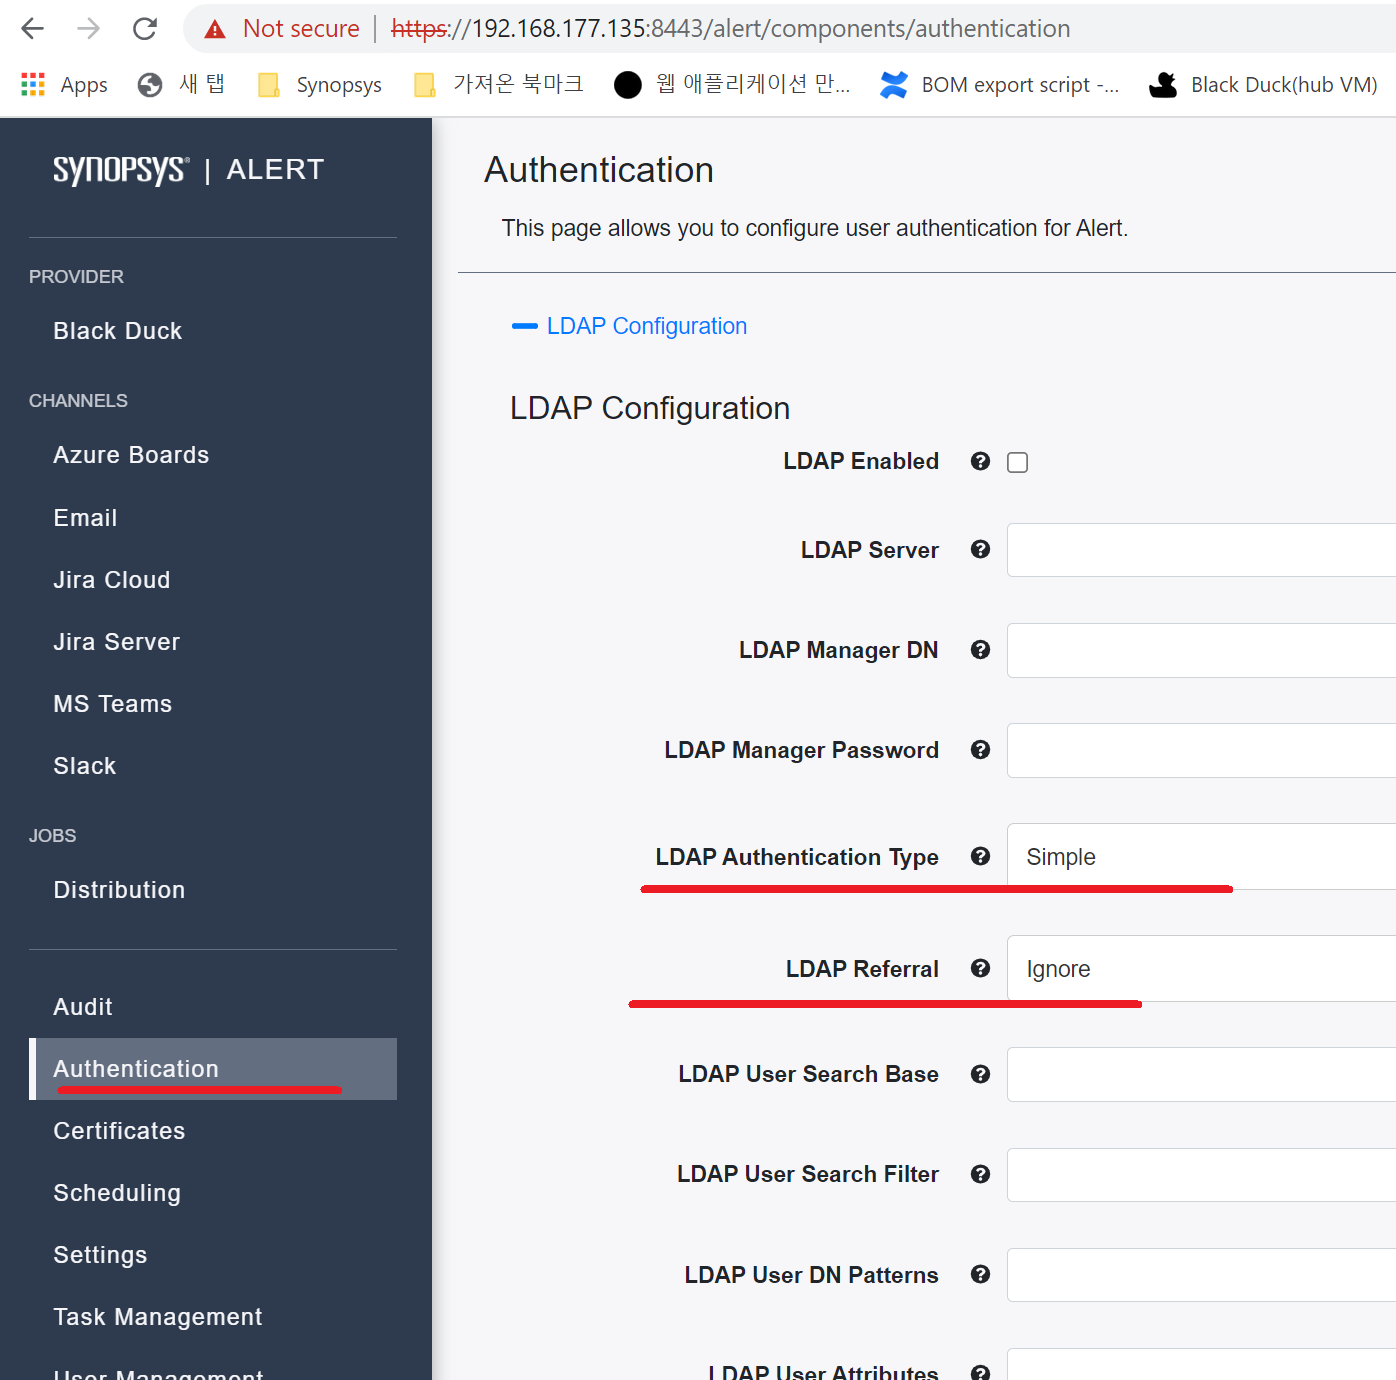Switch to the Scheduling page
Viewport: 1396px width, 1380px height.
tap(116, 1192)
